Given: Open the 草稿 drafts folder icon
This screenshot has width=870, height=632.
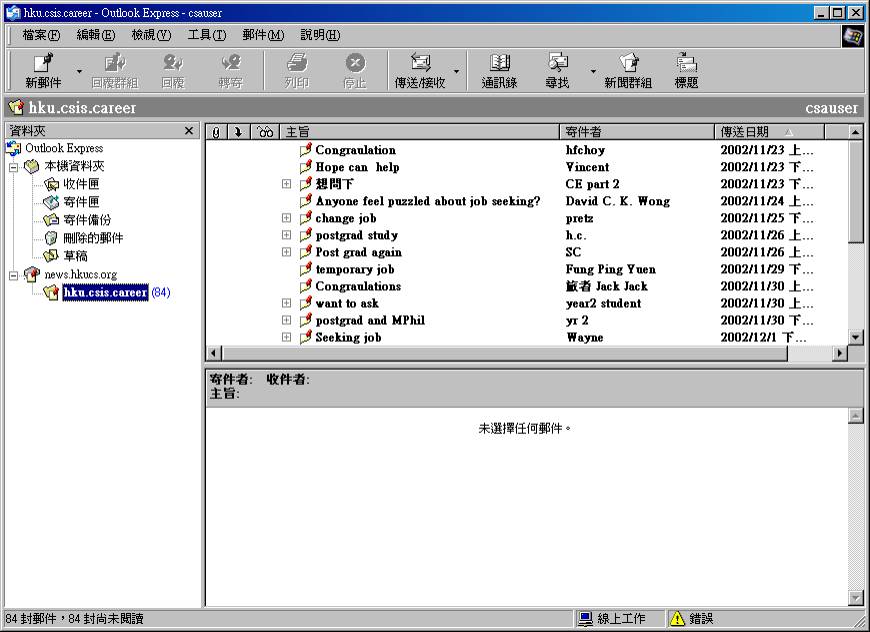Looking at the screenshot, I should coord(51,256).
